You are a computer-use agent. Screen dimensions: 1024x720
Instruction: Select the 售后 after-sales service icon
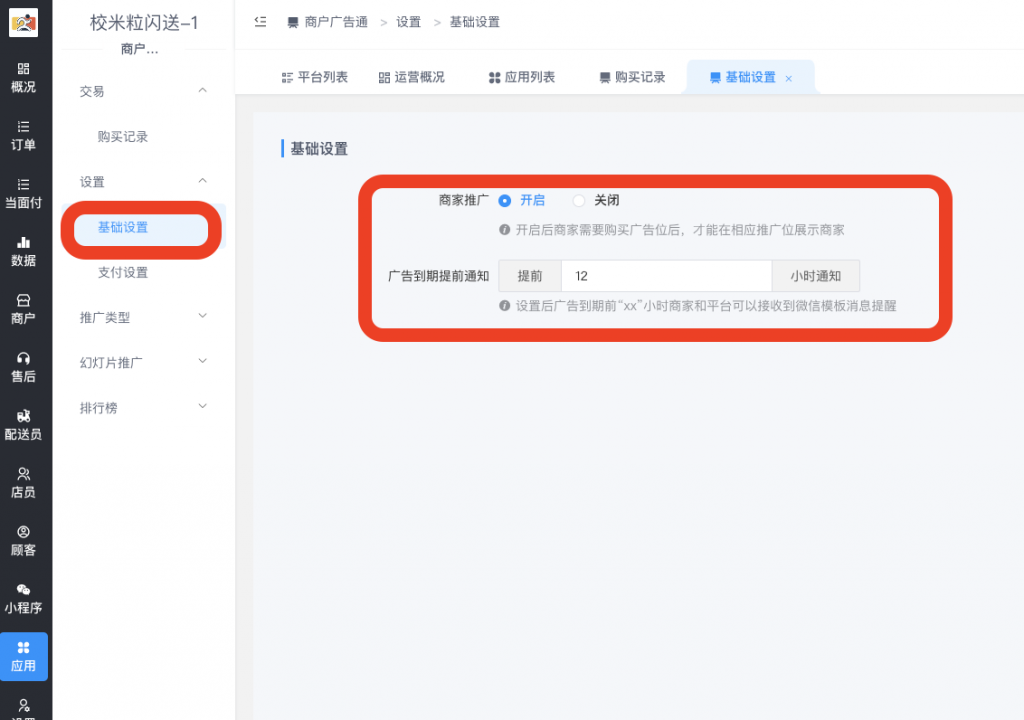pos(25,365)
